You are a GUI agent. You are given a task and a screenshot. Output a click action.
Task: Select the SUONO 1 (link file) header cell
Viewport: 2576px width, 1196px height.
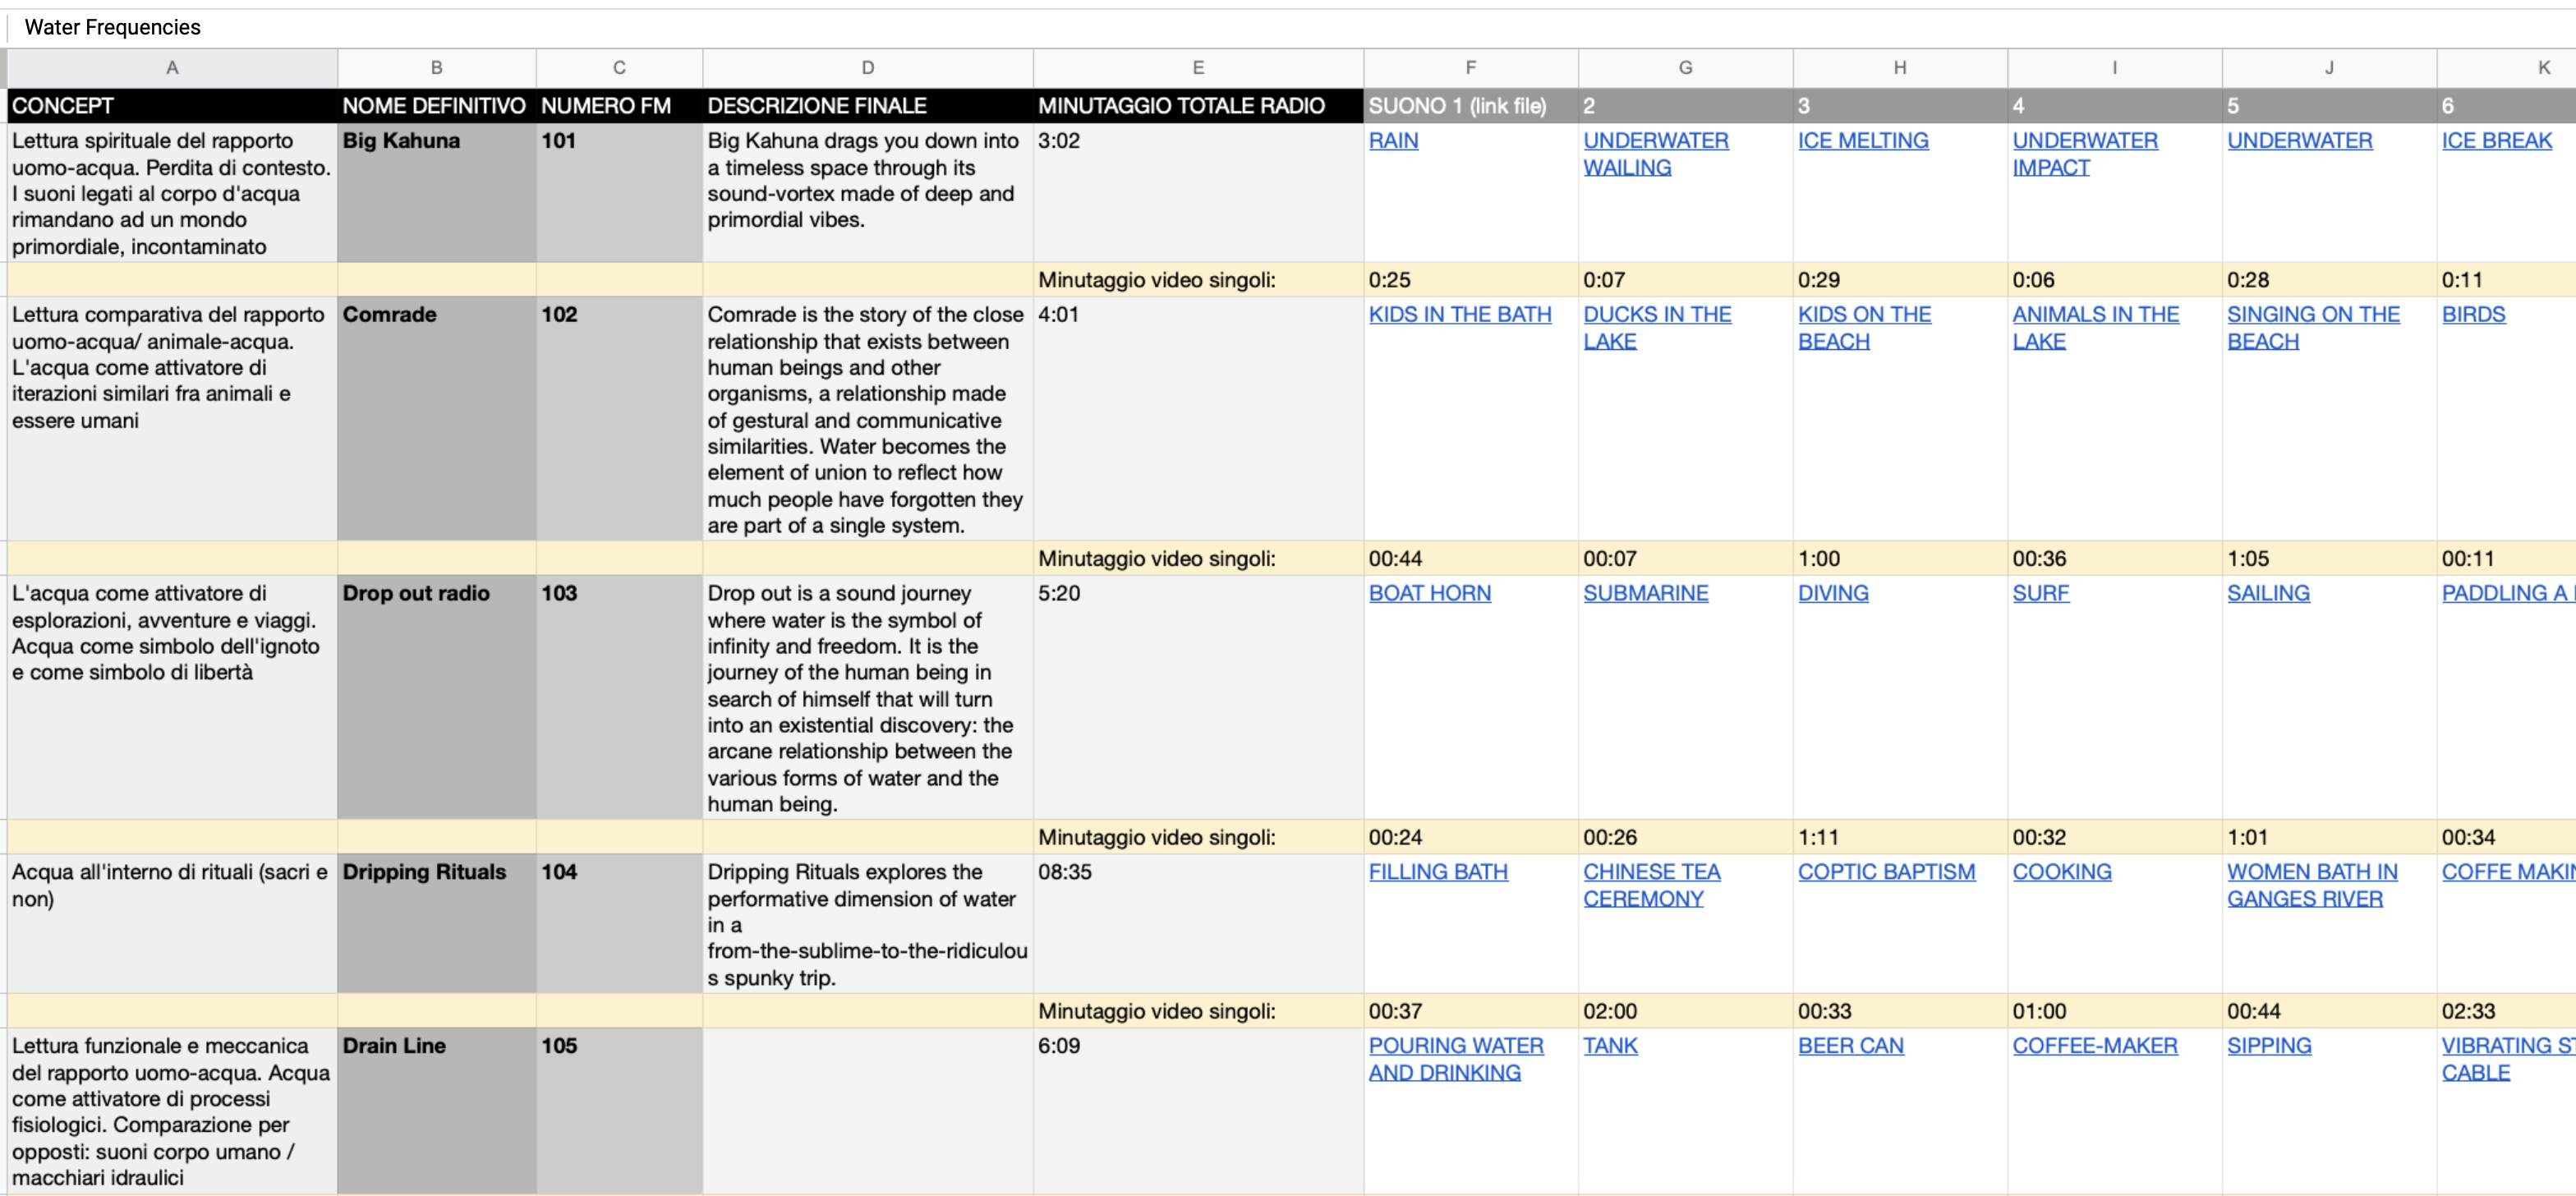pos(1471,105)
